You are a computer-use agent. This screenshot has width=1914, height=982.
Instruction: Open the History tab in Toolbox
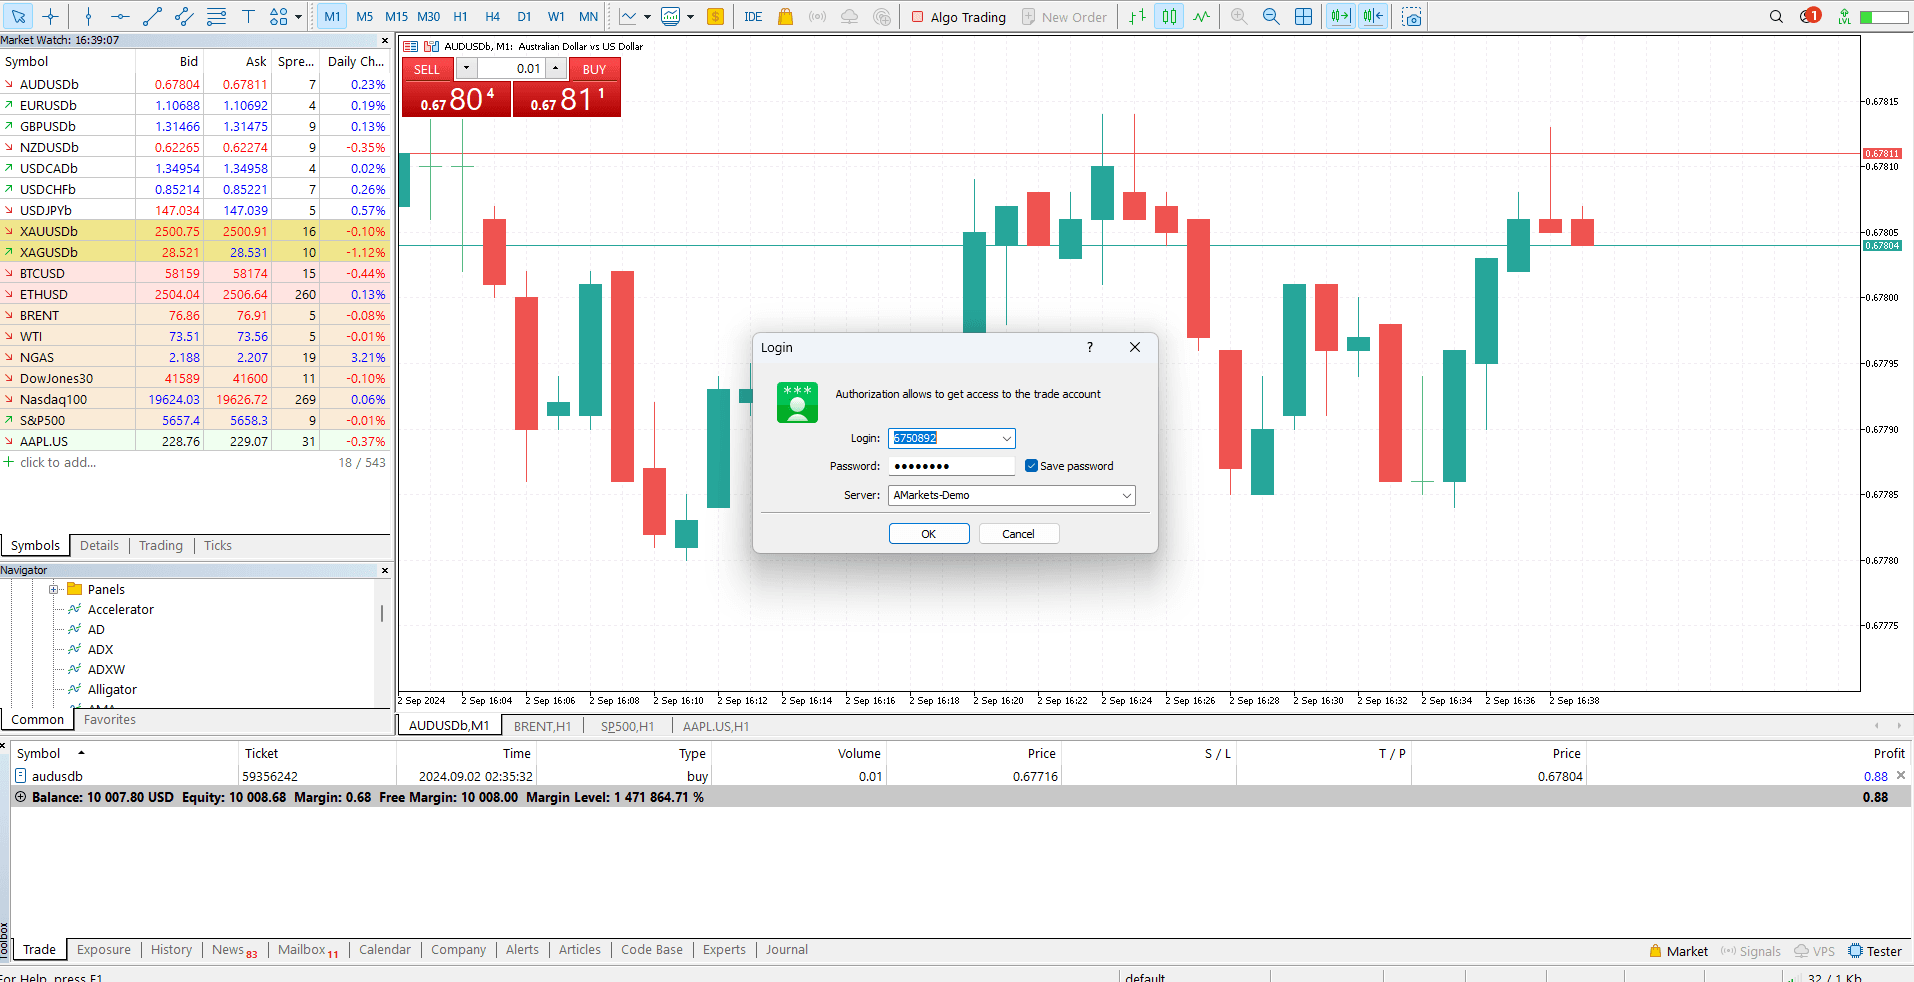(171, 950)
